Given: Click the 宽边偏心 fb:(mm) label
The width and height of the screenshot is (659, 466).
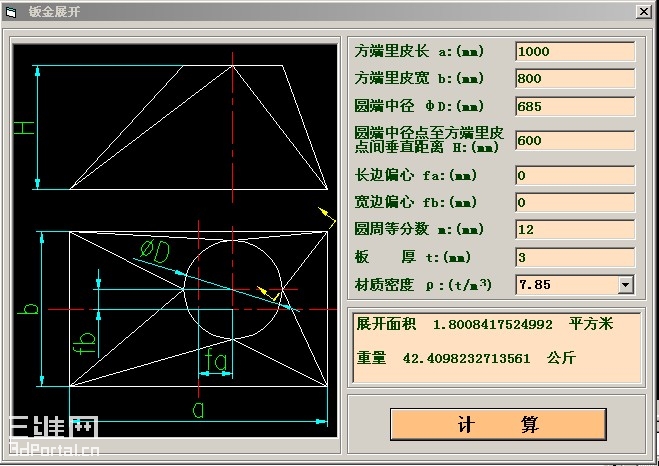Looking at the screenshot, I should [x=415, y=203].
